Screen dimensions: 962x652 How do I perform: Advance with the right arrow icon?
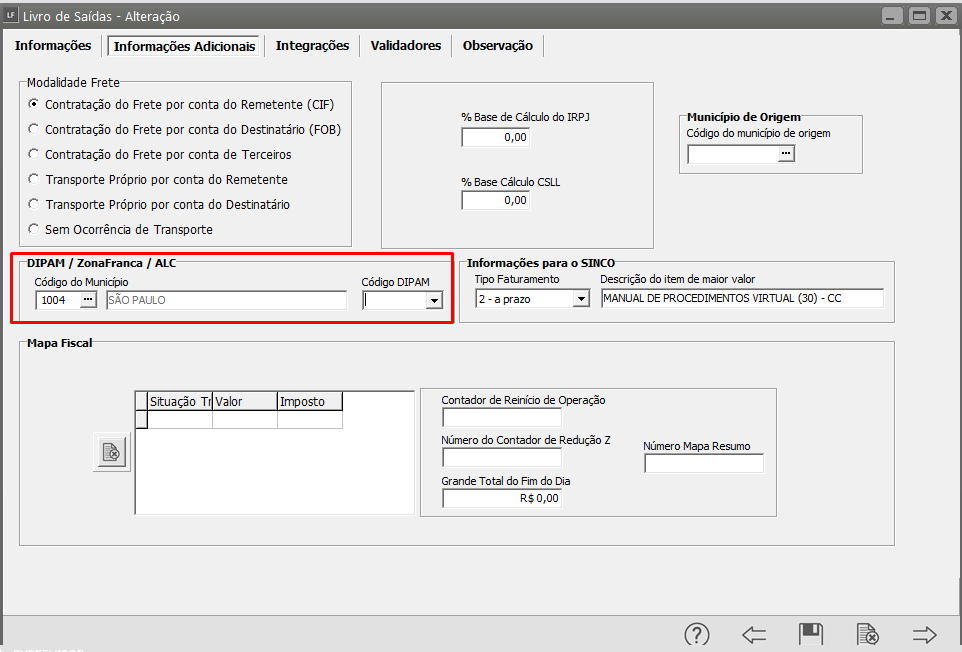924,634
